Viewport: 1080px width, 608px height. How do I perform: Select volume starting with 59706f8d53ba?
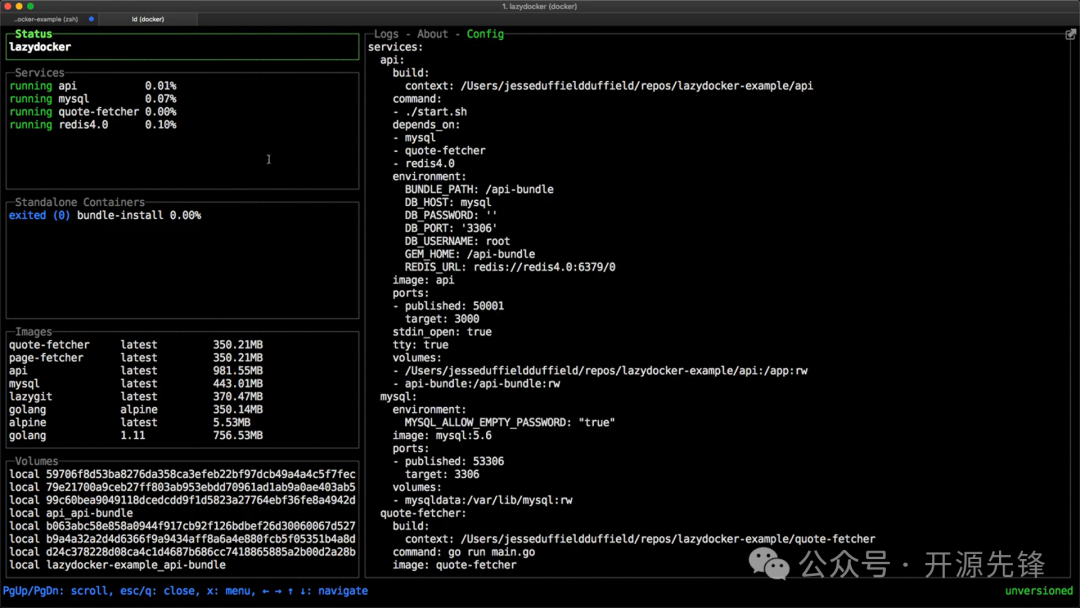[183, 474]
